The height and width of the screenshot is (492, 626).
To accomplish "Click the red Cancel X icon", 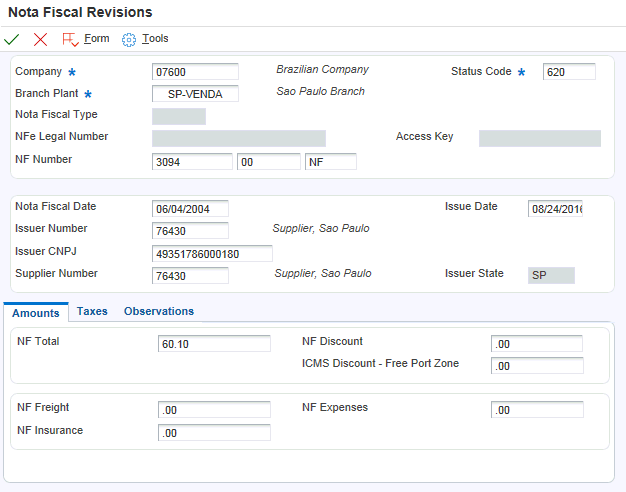I will coord(40,39).
